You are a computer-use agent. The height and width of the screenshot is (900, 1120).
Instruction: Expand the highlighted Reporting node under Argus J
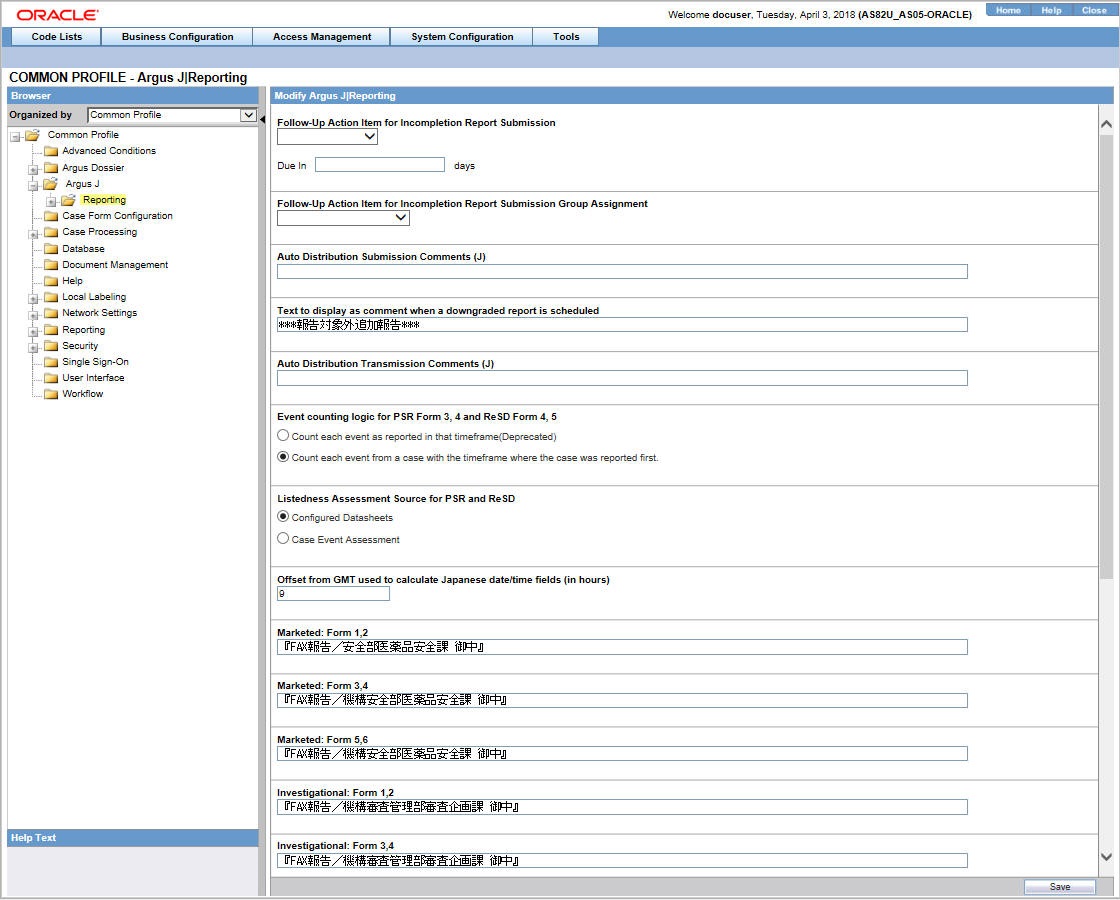tap(51, 201)
